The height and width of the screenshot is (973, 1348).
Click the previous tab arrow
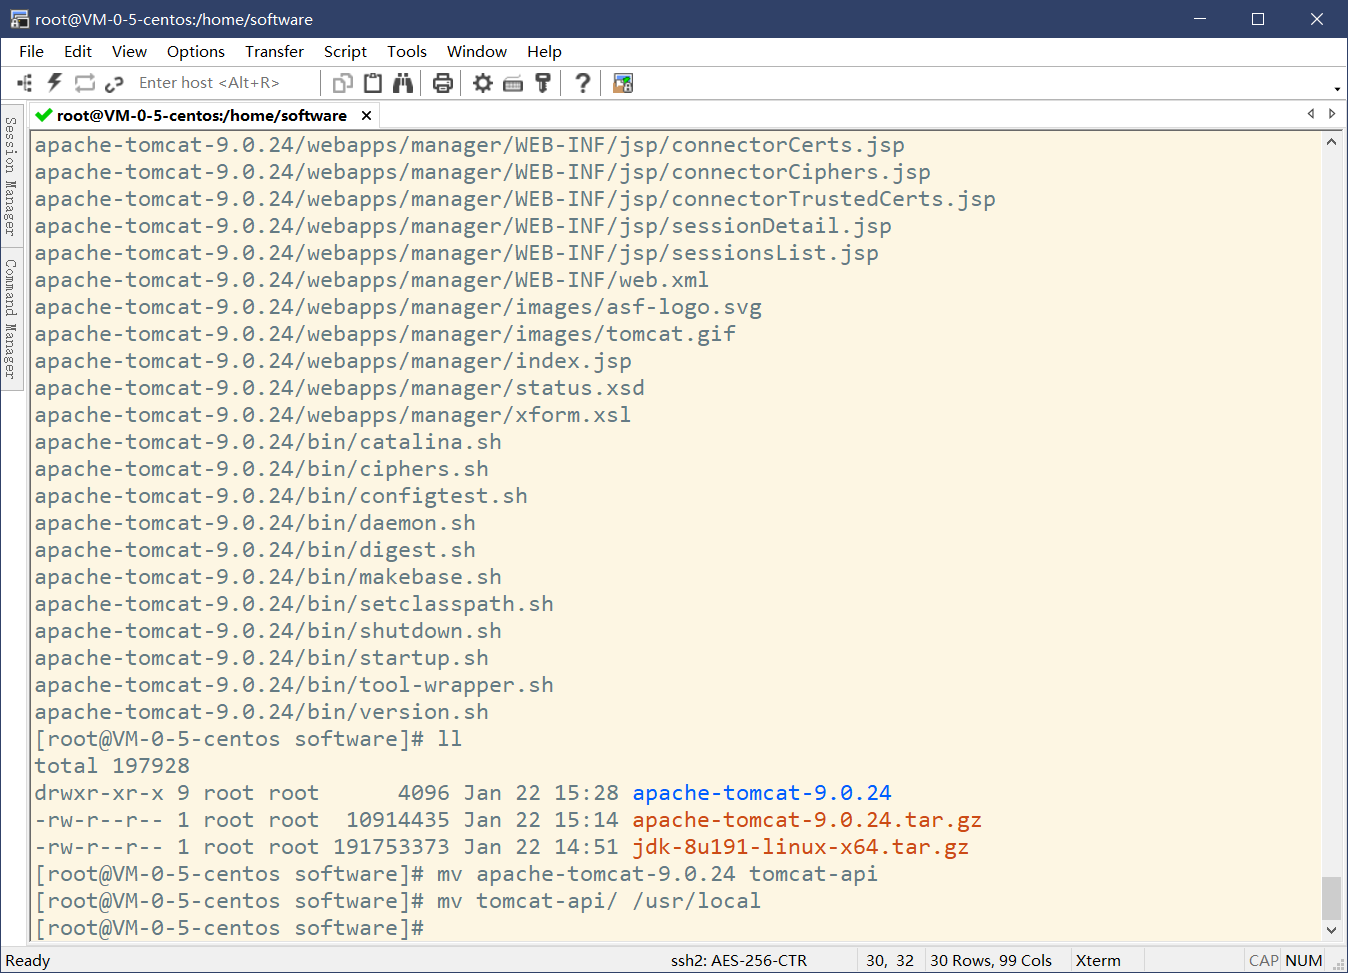click(x=1311, y=114)
